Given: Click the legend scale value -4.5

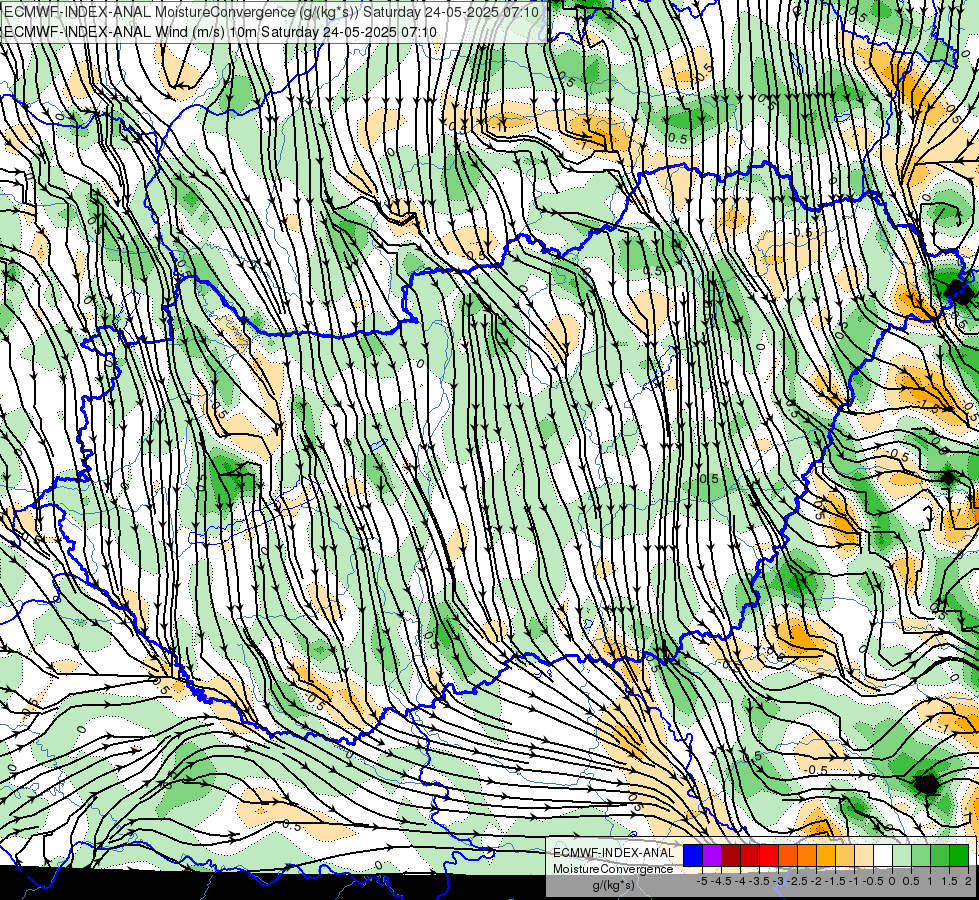Looking at the screenshot, I should pos(721,881).
